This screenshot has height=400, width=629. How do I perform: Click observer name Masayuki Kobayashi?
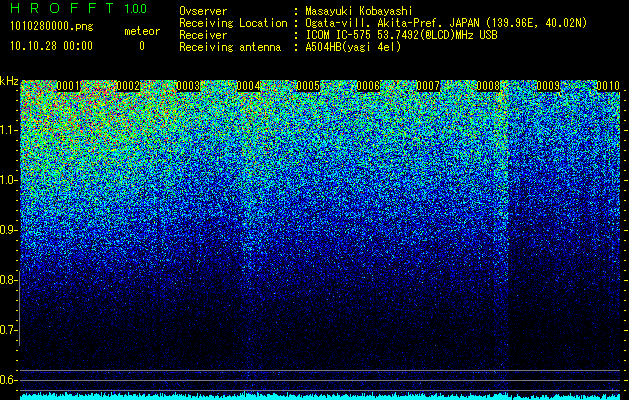[x=359, y=11]
